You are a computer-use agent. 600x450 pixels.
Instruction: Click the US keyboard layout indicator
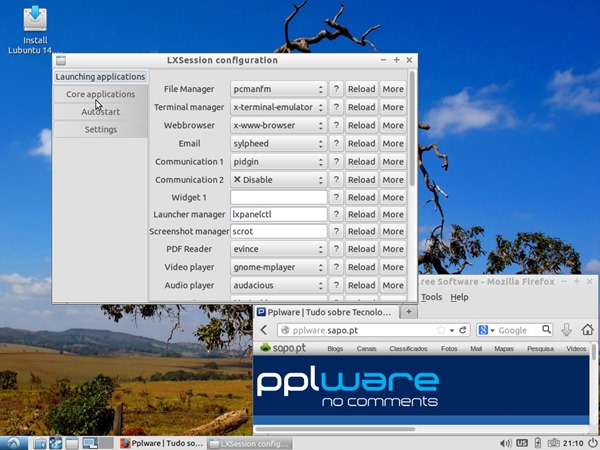(522, 443)
